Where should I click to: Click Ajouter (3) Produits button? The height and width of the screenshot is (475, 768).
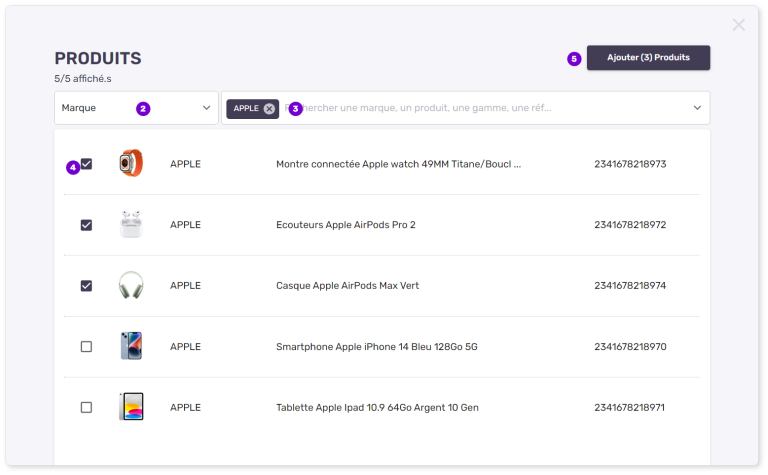pyautogui.click(x=648, y=58)
